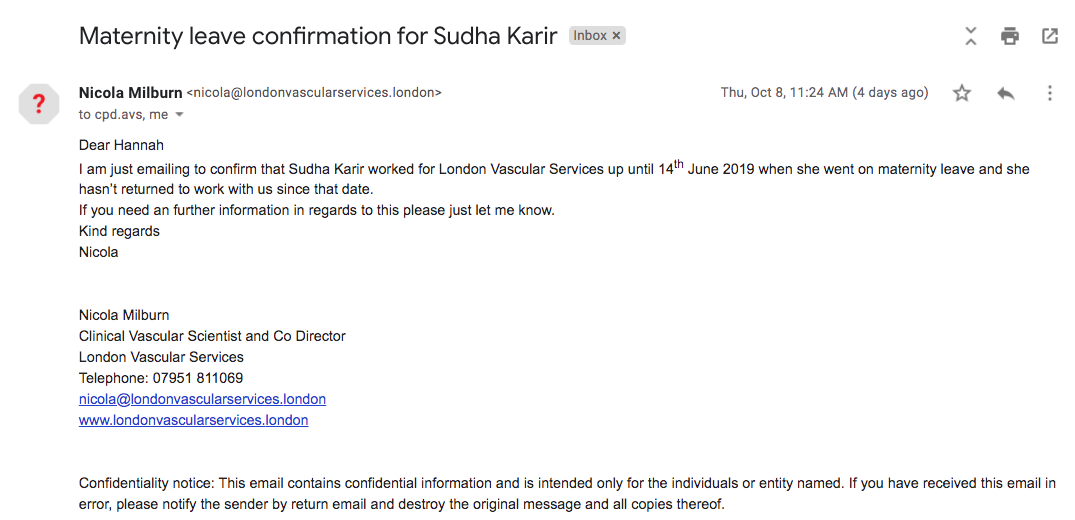Click the collapse all arrows icon
The width and height of the screenshot is (1075, 520).
click(x=970, y=37)
